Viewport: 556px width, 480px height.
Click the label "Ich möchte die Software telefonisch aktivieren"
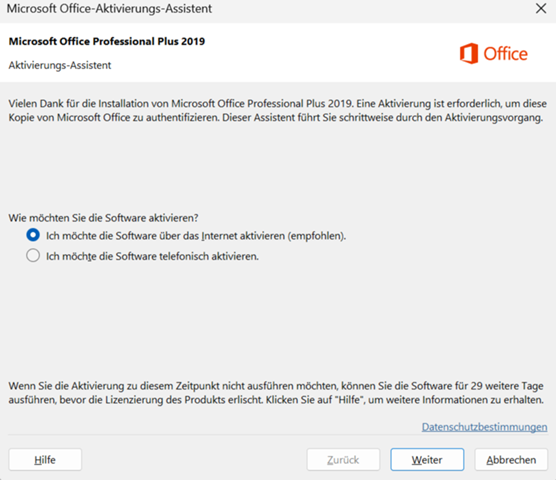(x=152, y=256)
